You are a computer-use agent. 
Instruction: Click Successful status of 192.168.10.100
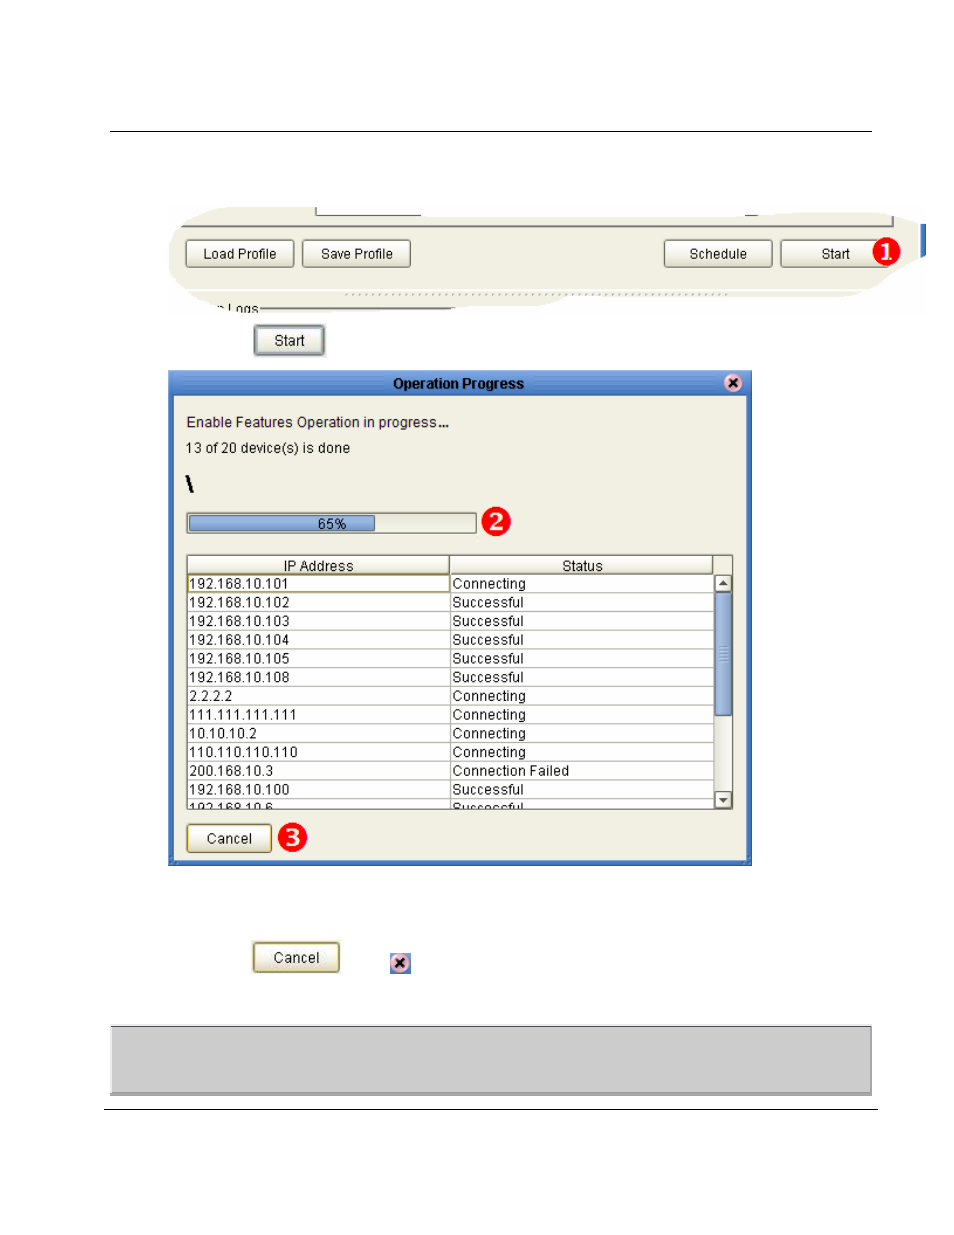(581, 790)
